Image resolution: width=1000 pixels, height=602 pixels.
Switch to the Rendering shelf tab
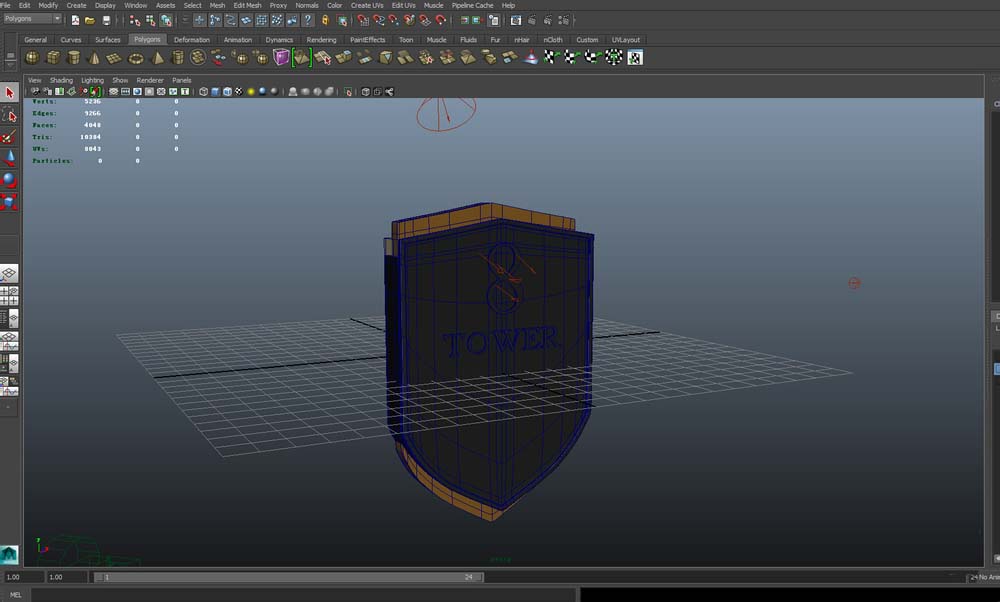coord(321,40)
